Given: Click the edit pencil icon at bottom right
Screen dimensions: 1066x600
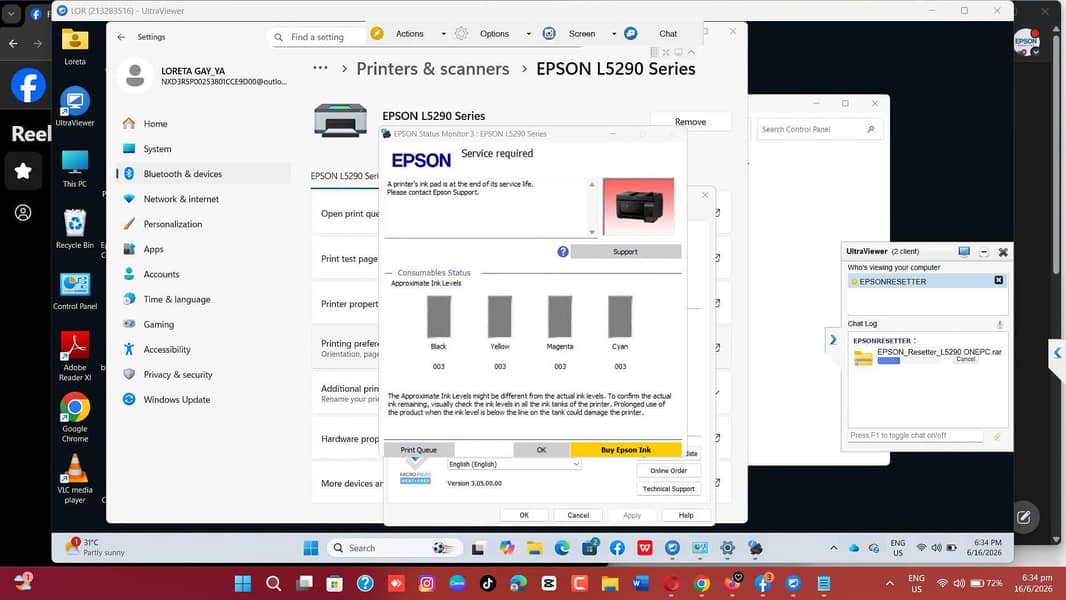Looking at the screenshot, I should [x=1024, y=517].
